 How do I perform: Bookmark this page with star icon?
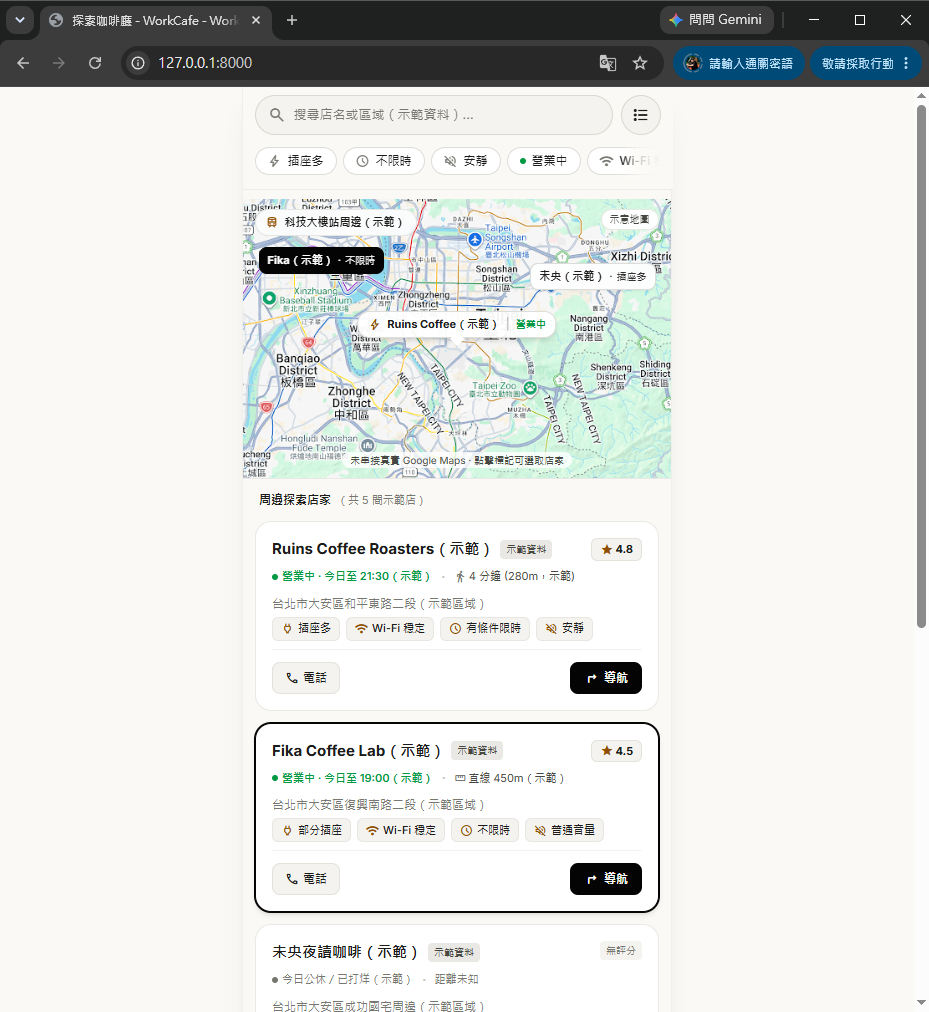click(640, 63)
